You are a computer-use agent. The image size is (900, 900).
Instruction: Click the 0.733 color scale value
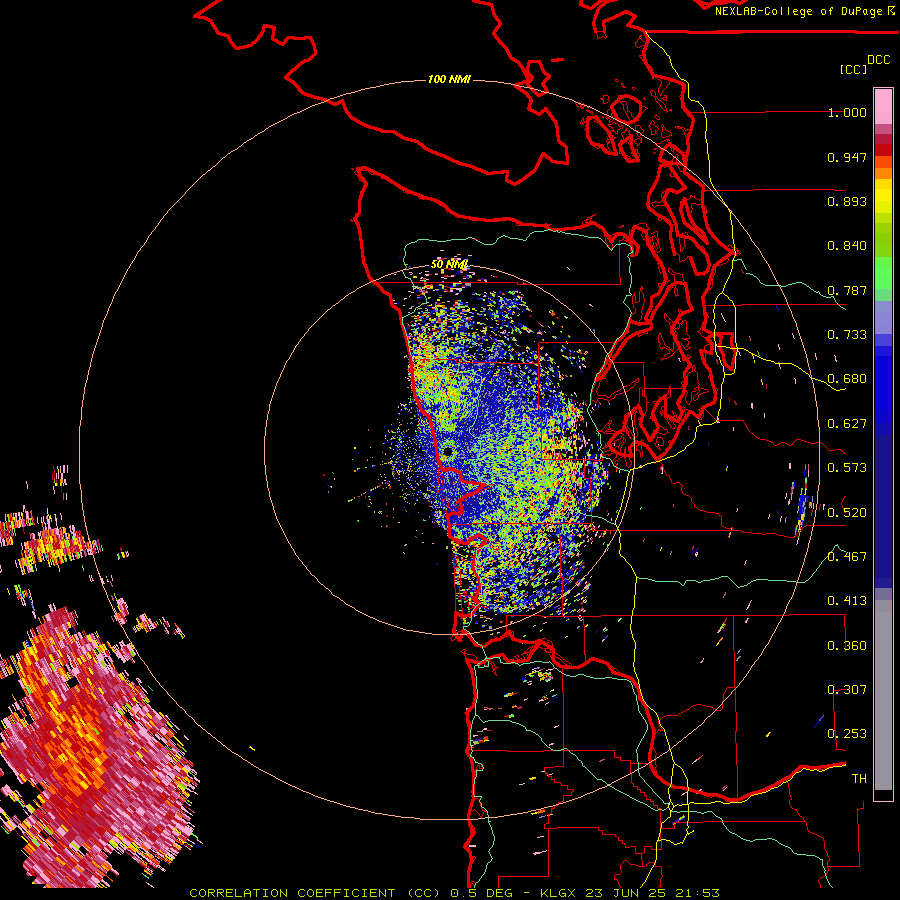point(847,335)
